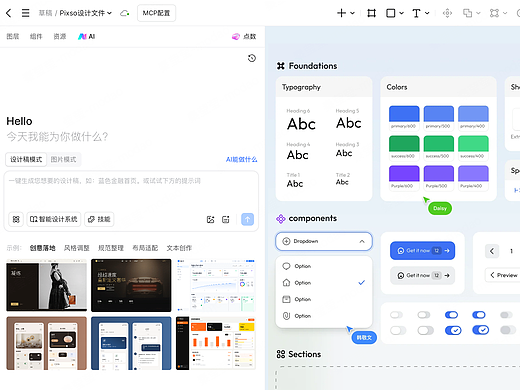Click the Sections heading icon
This screenshot has height=390, width=520.
(x=281, y=354)
